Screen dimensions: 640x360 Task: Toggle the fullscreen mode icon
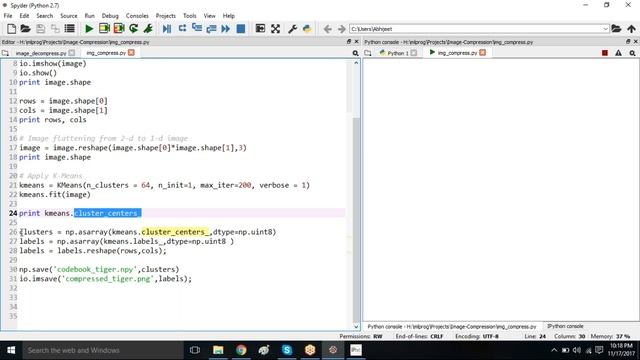[275, 29]
